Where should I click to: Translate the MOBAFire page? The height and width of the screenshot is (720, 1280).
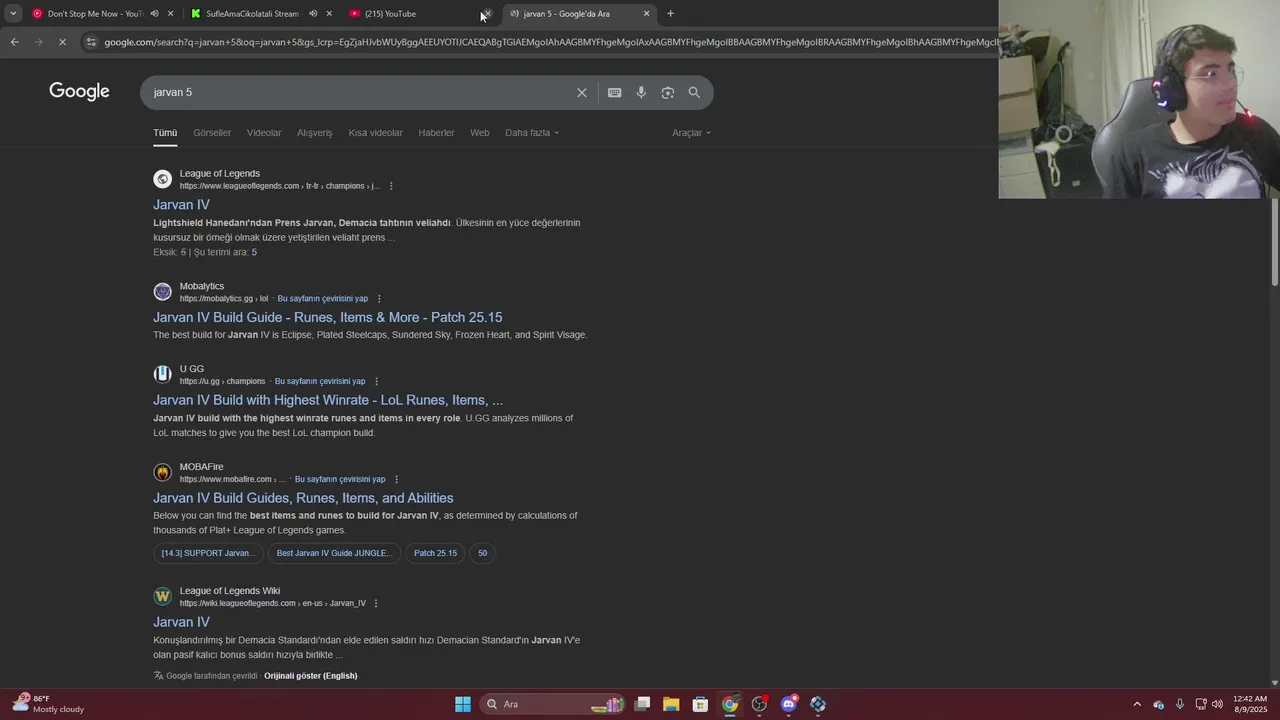click(340, 479)
